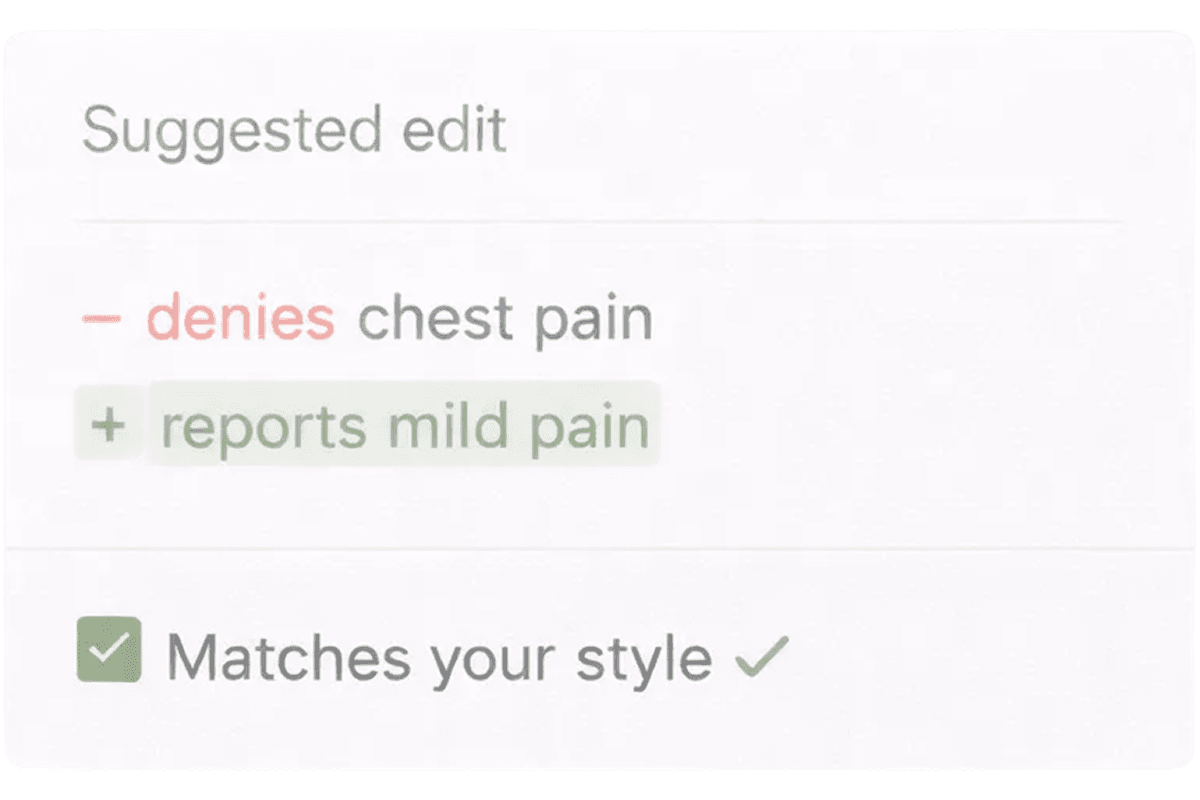Click the word "reports" in the added line
Viewport: 1200px width, 800px height.
click(x=264, y=428)
